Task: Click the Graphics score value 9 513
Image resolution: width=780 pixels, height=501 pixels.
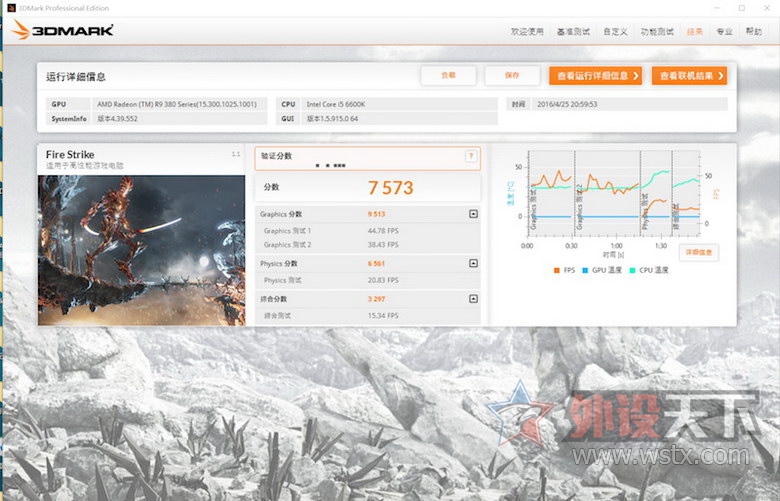Action: click(376, 214)
